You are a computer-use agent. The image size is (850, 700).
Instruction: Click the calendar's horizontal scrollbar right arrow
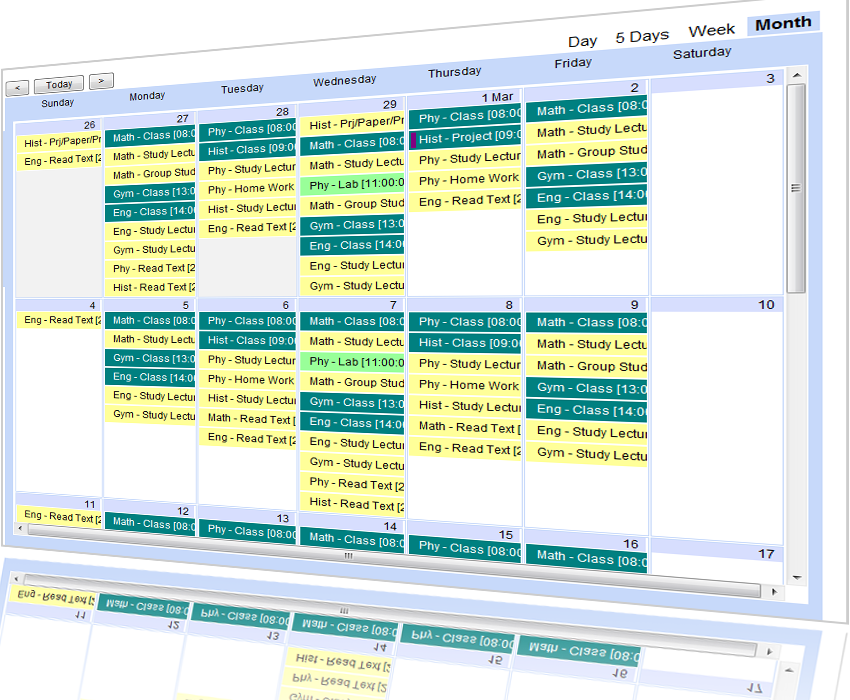(x=774, y=592)
